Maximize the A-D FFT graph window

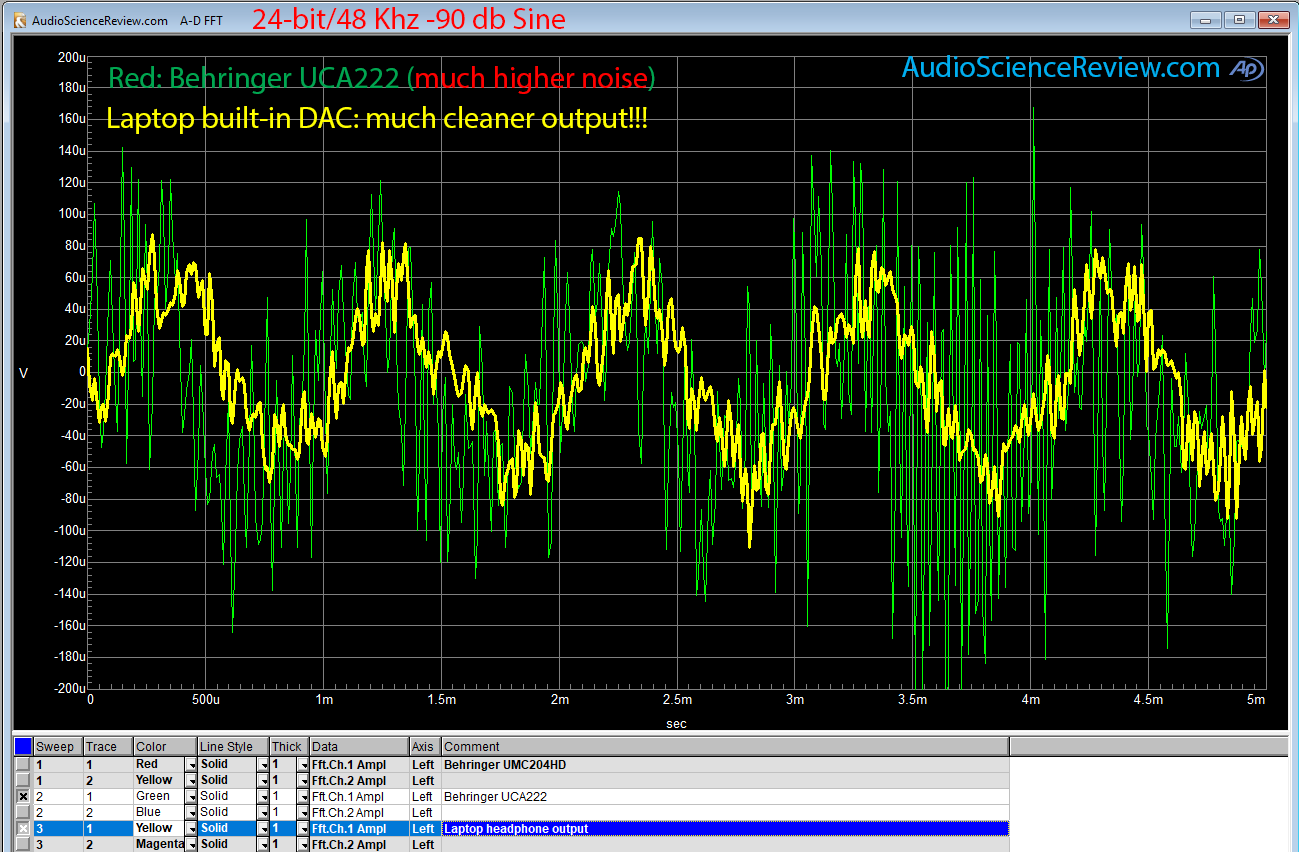point(1239,19)
